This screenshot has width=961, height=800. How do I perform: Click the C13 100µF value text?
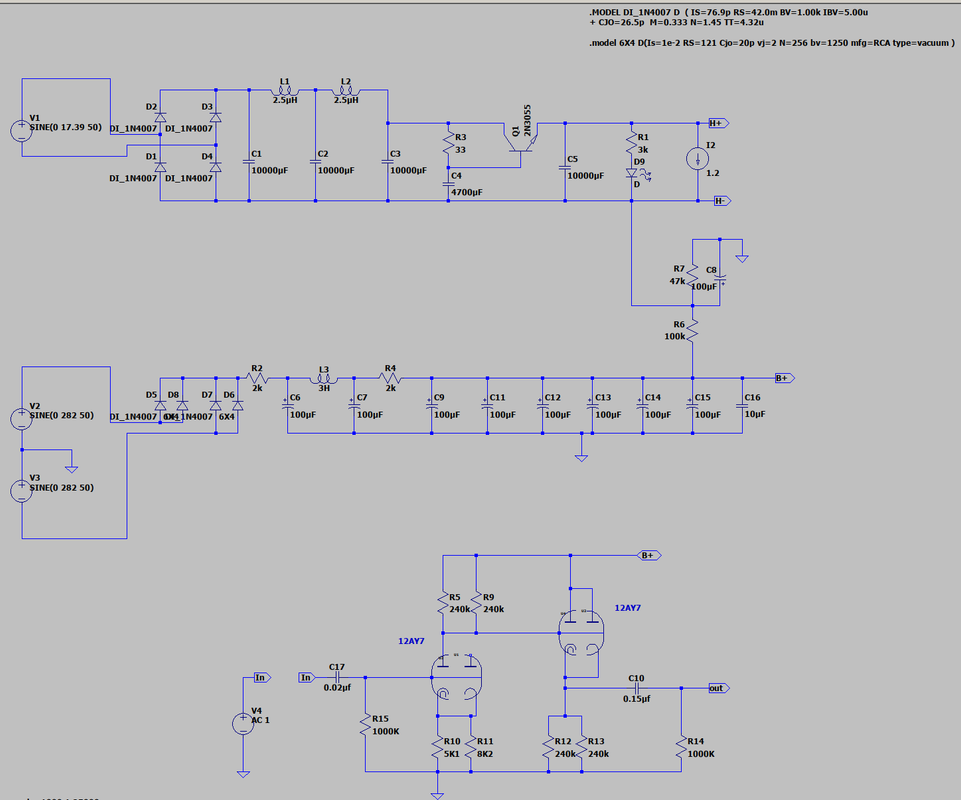pos(608,415)
